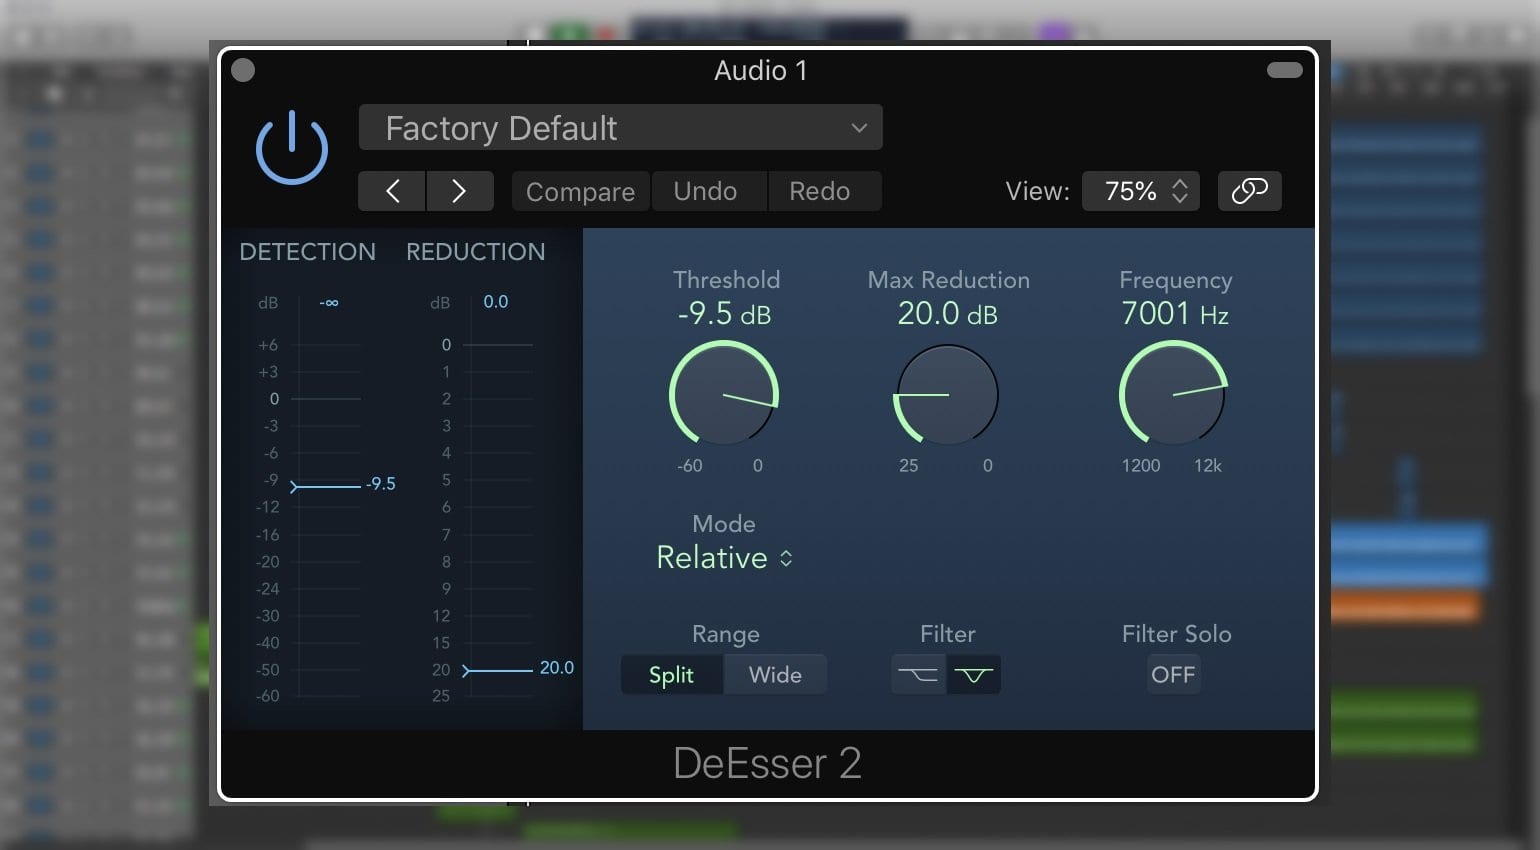Click the -9.5 dB Threshold value field

click(x=725, y=314)
